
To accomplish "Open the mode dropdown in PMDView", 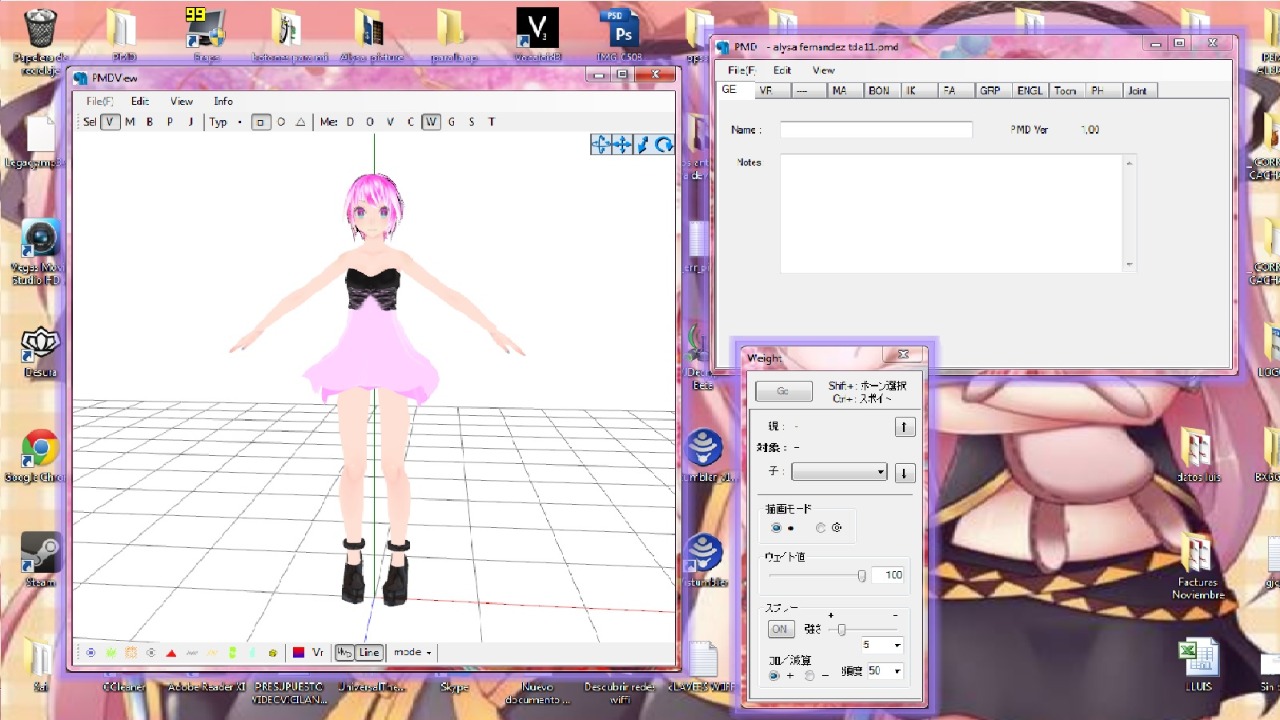I will (x=412, y=653).
